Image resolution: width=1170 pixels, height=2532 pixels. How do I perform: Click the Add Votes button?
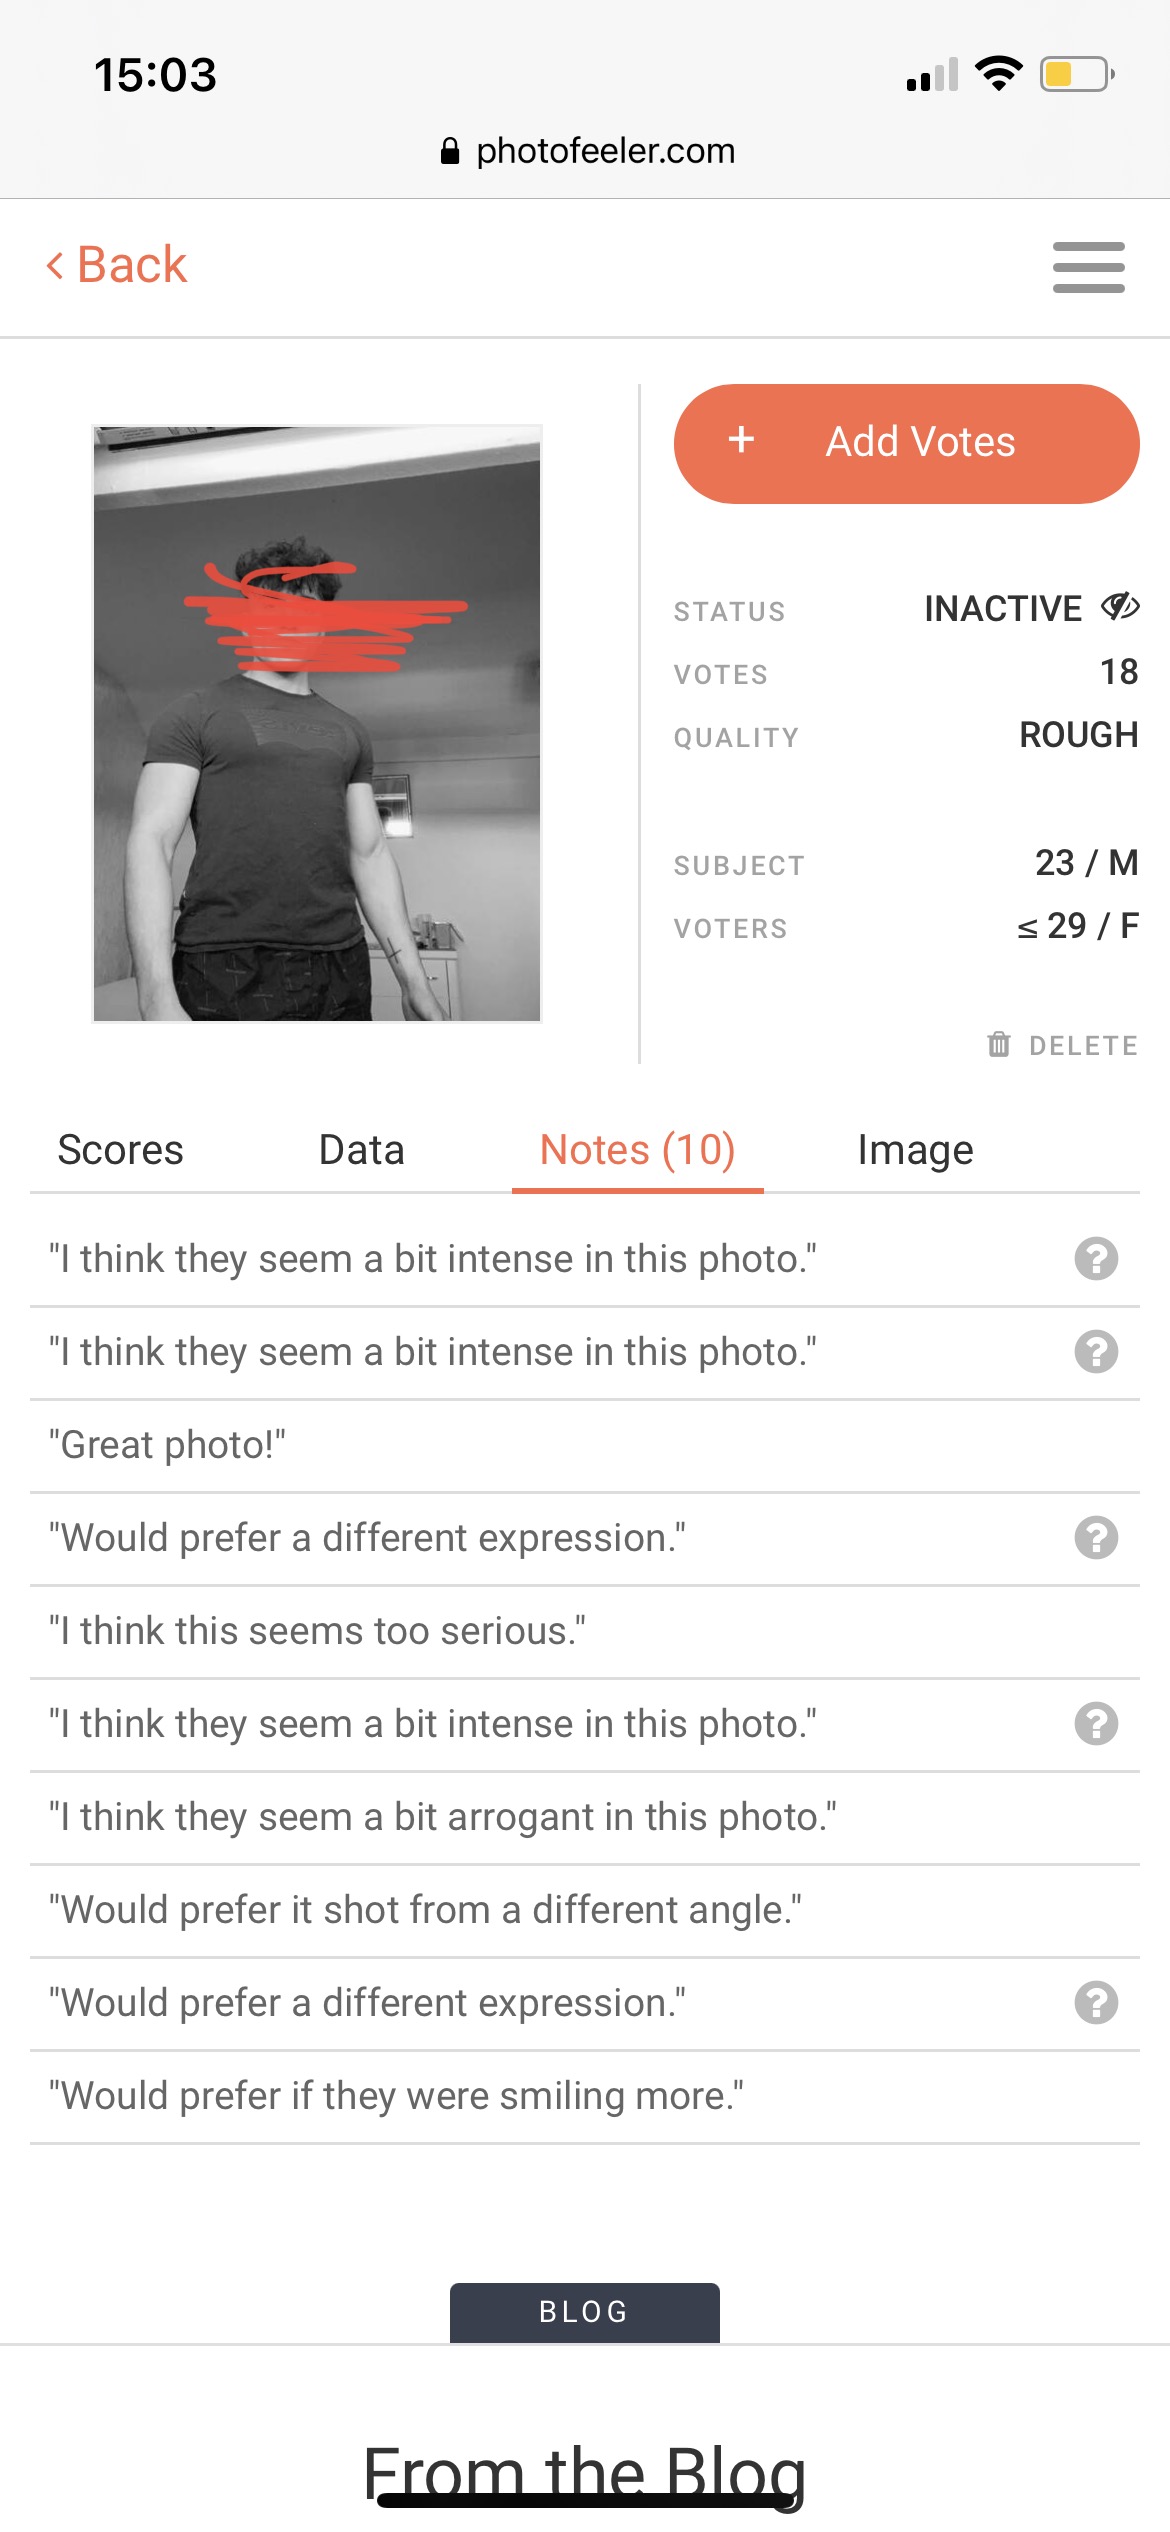[x=906, y=443]
